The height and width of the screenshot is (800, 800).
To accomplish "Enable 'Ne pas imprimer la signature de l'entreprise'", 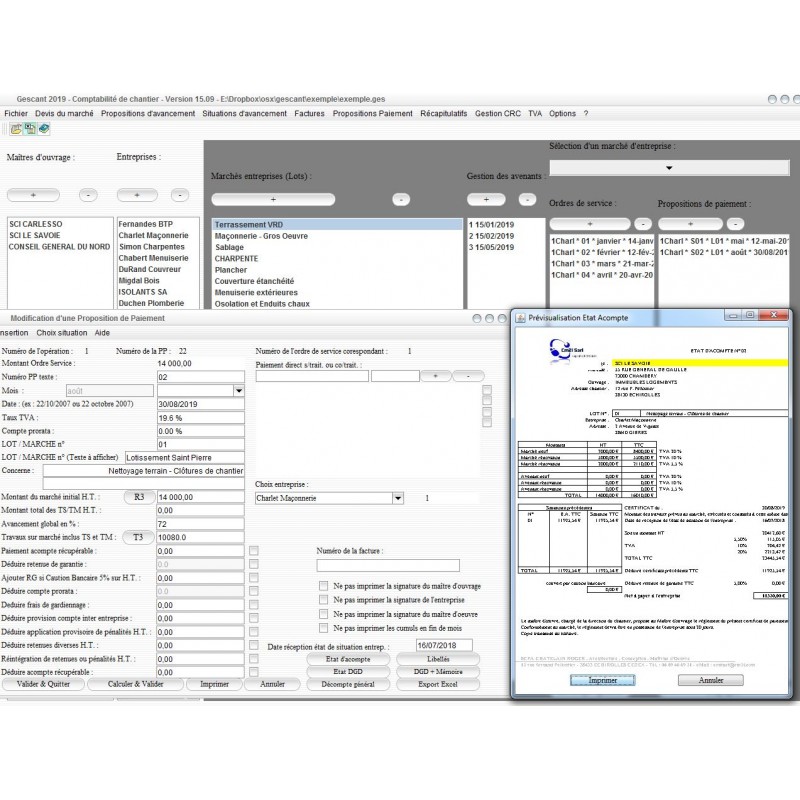I will [x=323, y=599].
